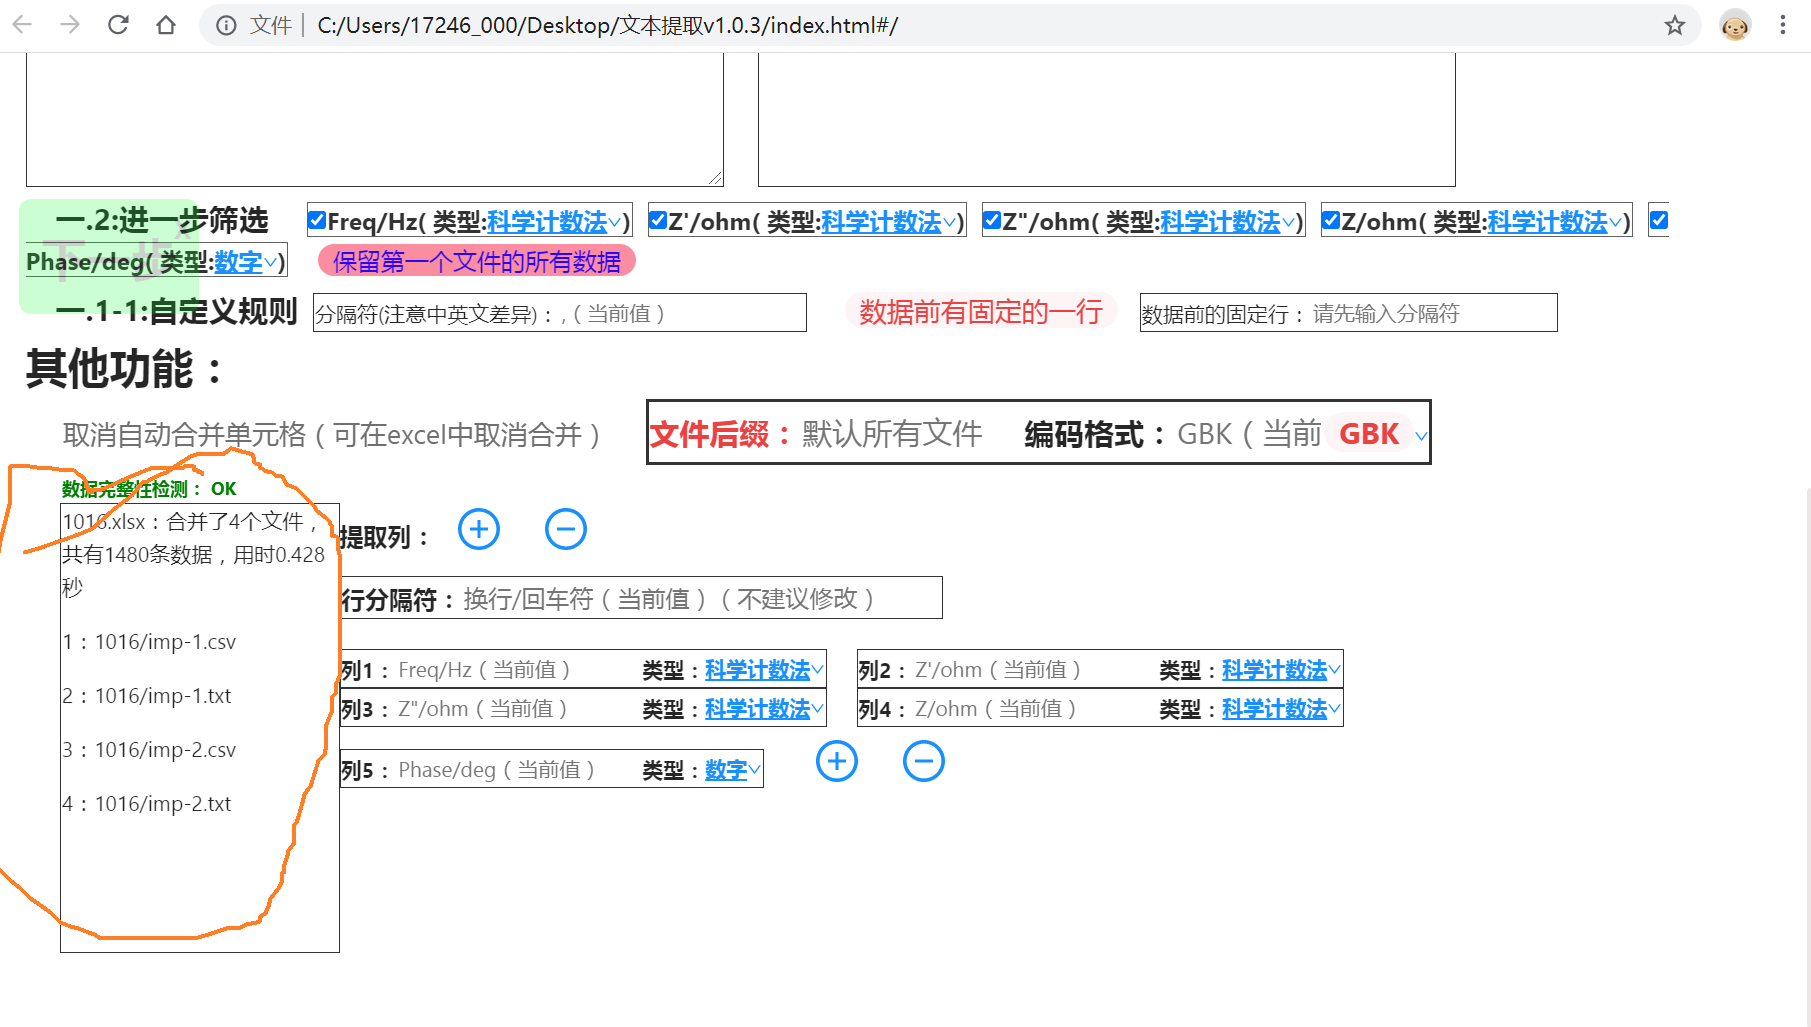
Task: Click the 分隔符 input field
Action: (560, 313)
